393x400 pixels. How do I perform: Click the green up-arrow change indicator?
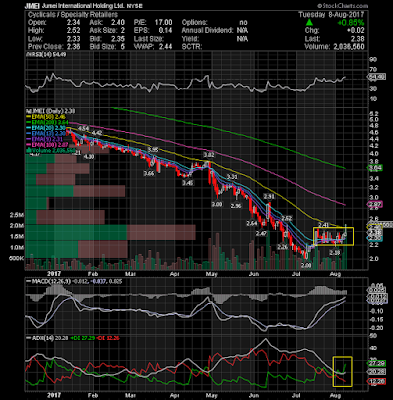[310, 23]
